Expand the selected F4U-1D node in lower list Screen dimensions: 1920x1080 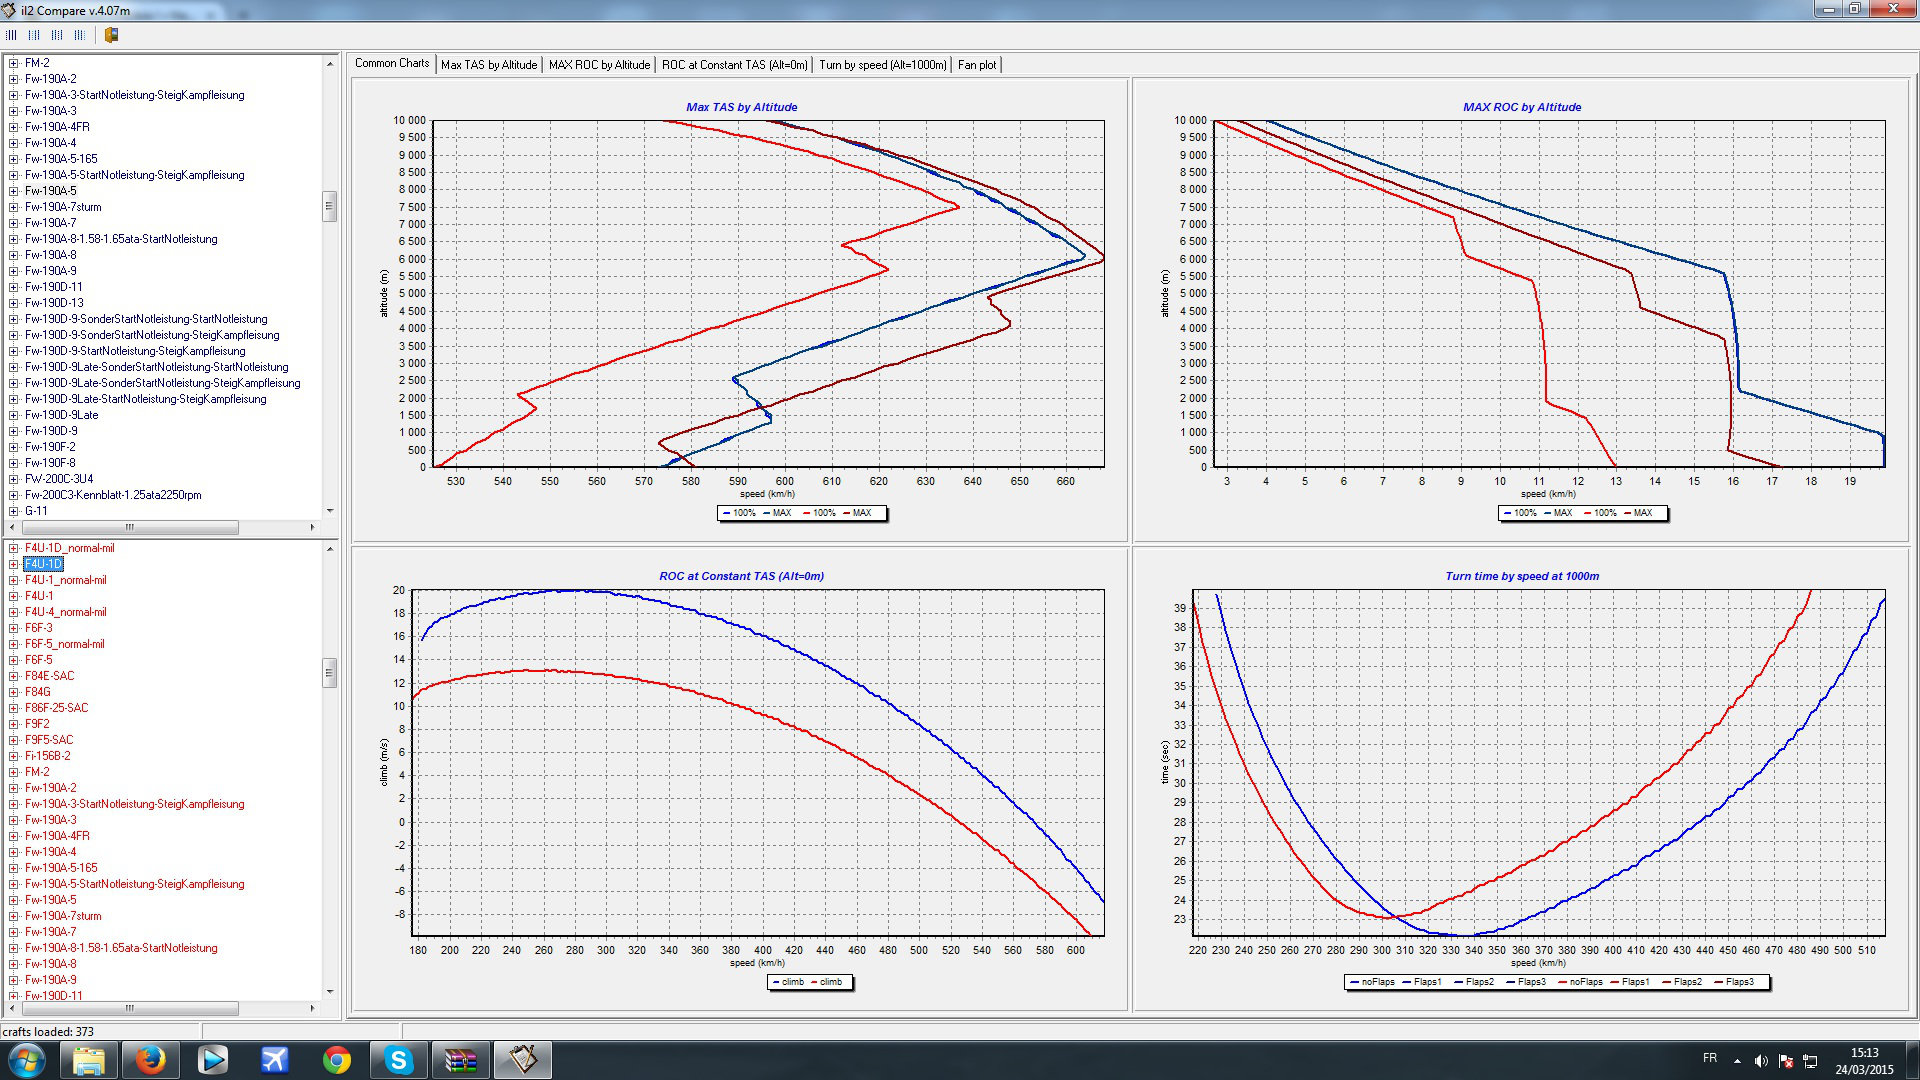click(13, 564)
